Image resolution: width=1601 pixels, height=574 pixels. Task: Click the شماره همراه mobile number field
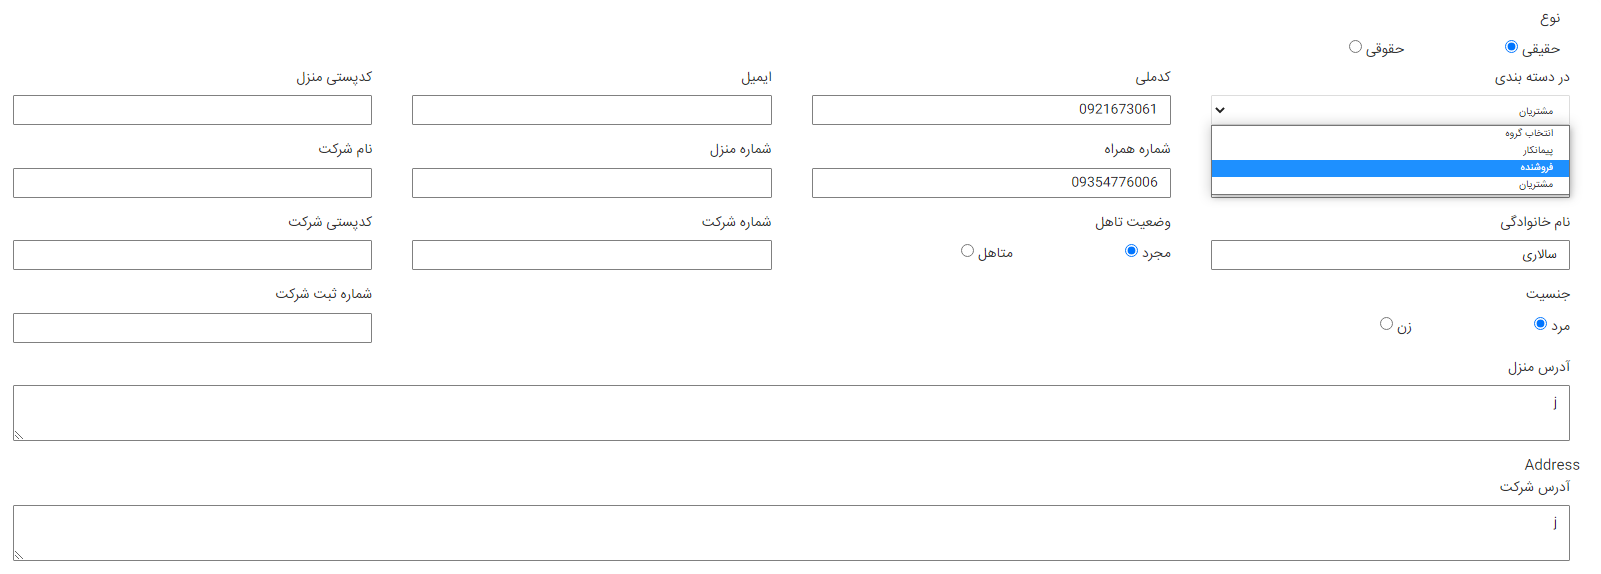(x=991, y=183)
